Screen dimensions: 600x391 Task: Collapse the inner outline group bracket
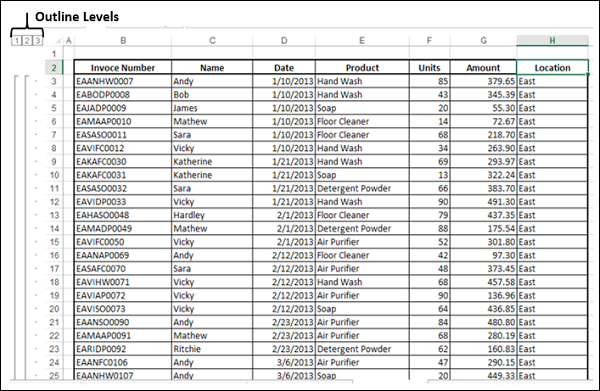point(26,228)
